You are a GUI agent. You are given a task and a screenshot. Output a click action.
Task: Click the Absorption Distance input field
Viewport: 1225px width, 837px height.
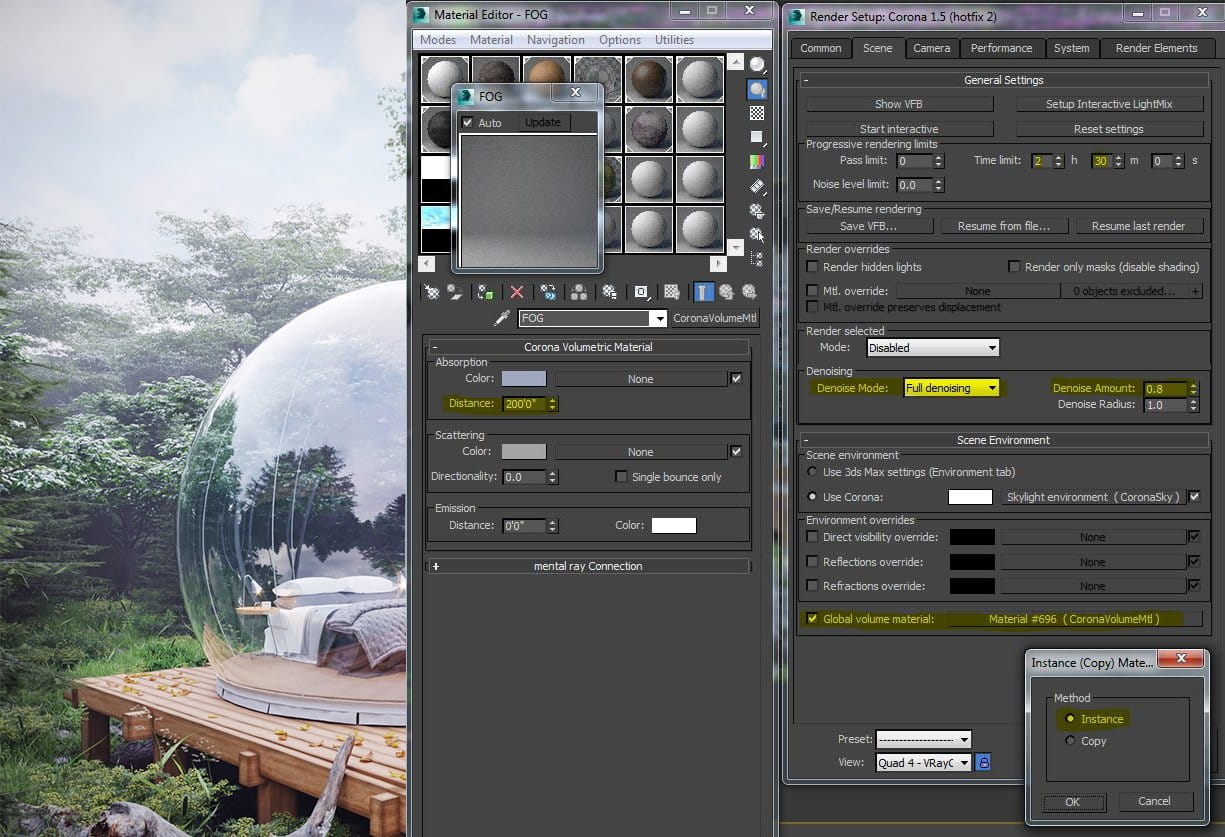coord(524,404)
